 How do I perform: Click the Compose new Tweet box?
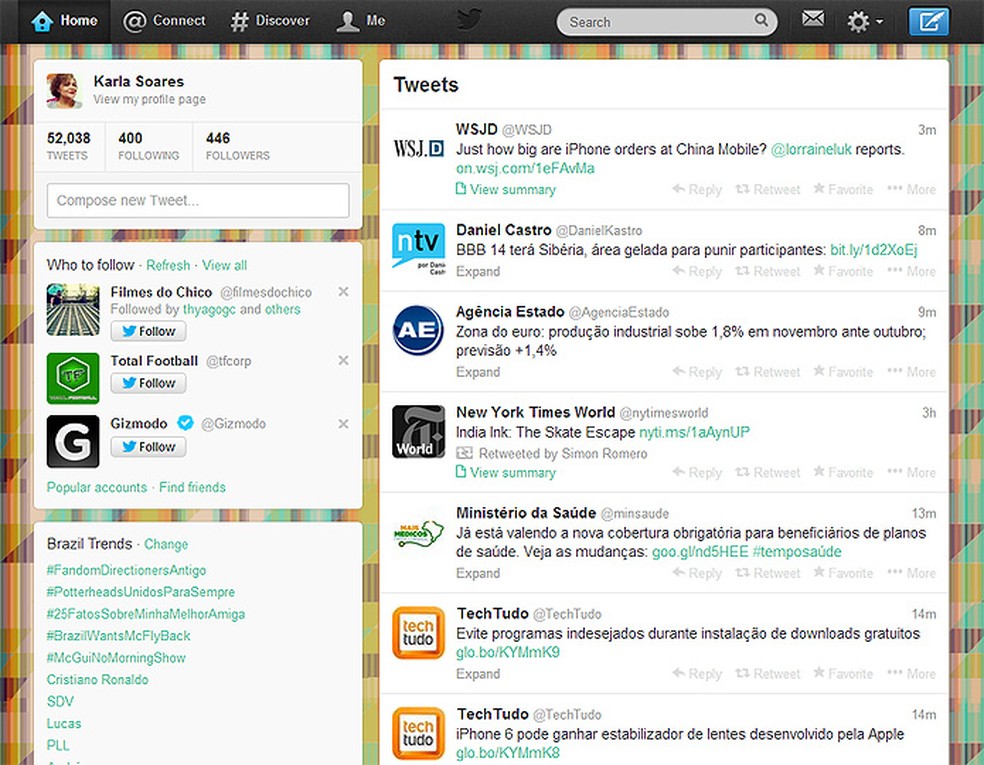coord(198,200)
